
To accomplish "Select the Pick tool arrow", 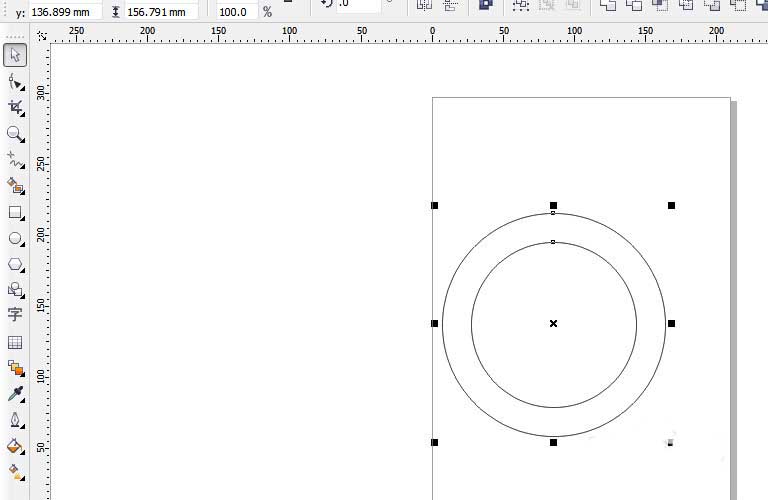I will tap(15, 55).
